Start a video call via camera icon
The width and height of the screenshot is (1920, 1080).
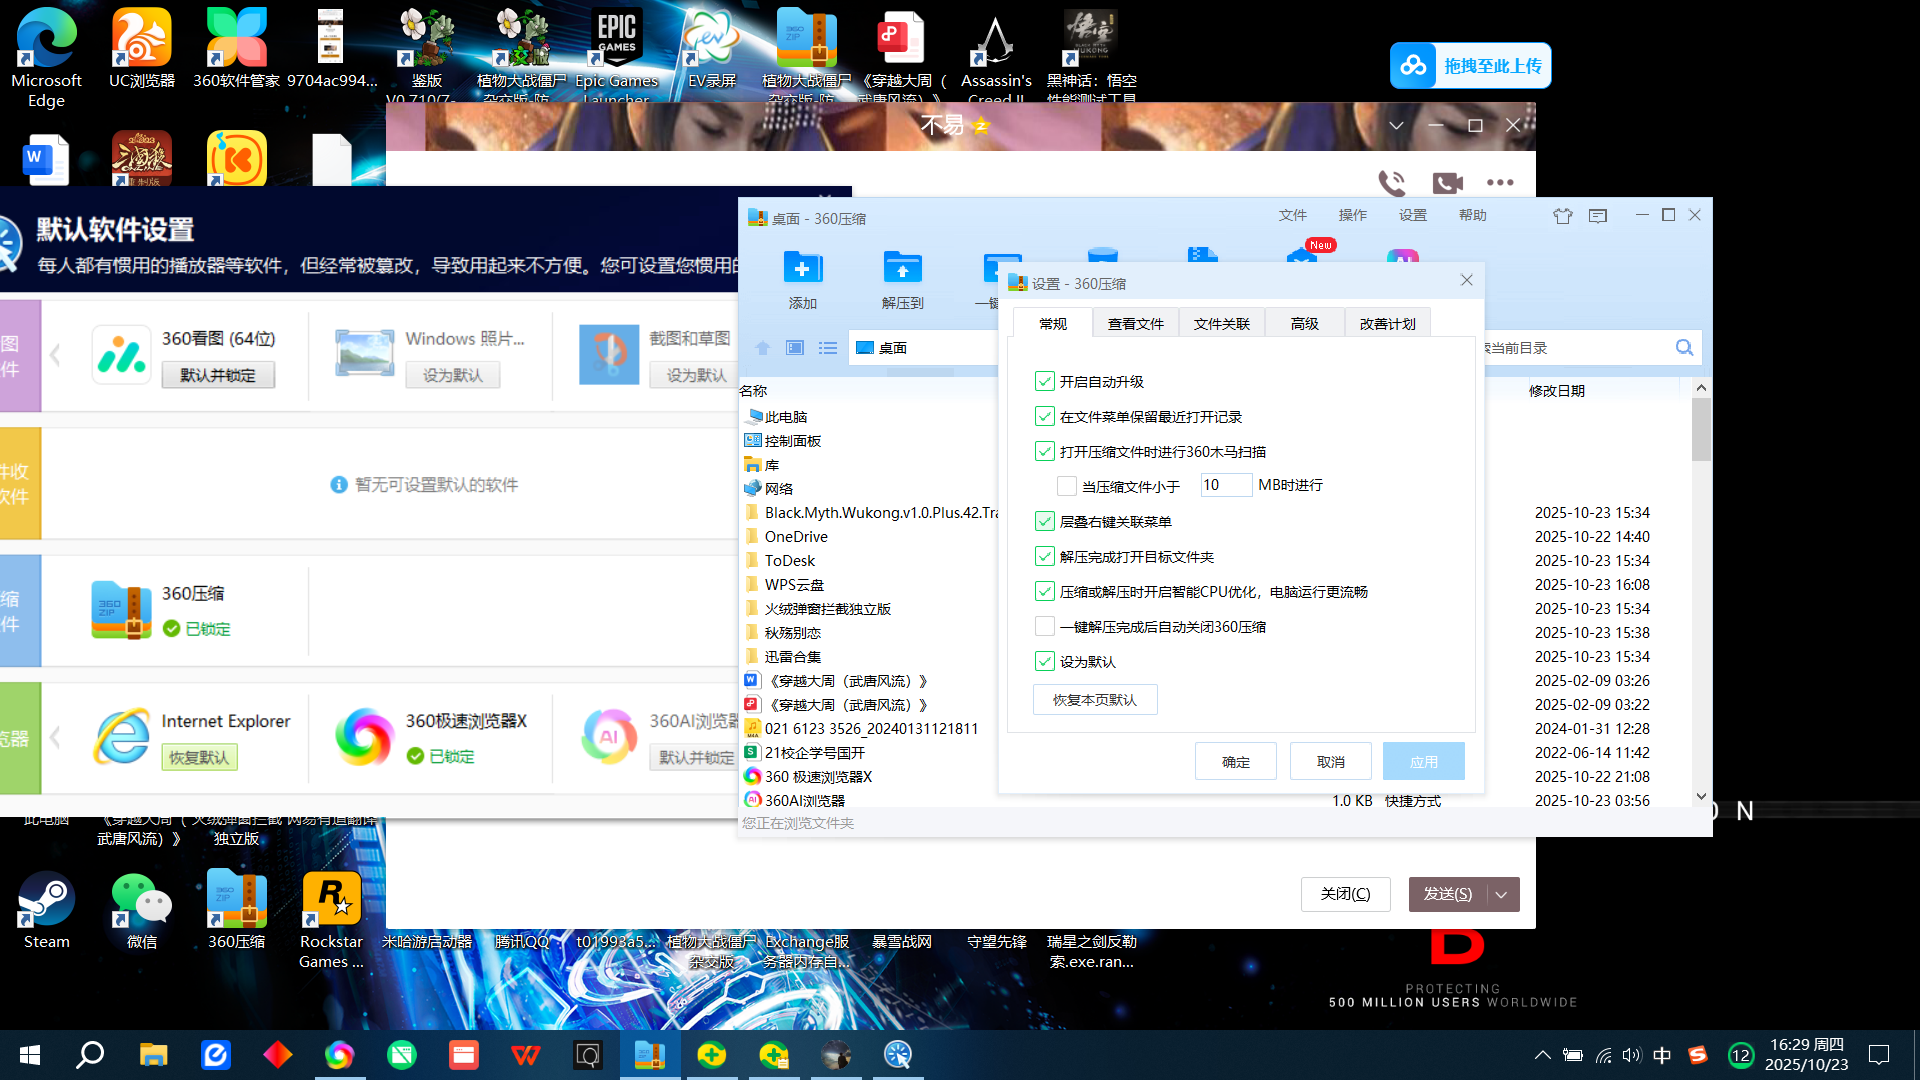click(x=1447, y=183)
